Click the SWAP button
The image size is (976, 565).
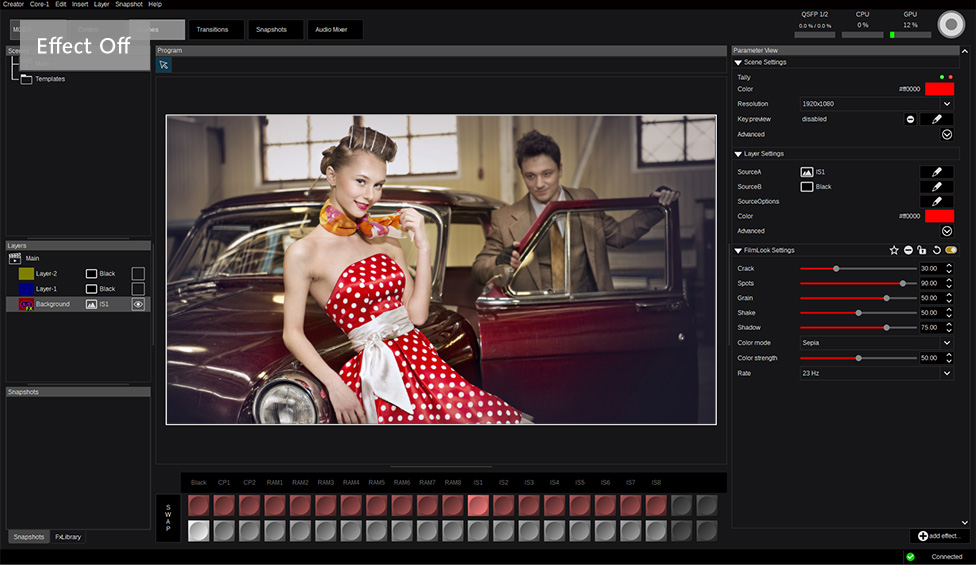(x=168, y=518)
